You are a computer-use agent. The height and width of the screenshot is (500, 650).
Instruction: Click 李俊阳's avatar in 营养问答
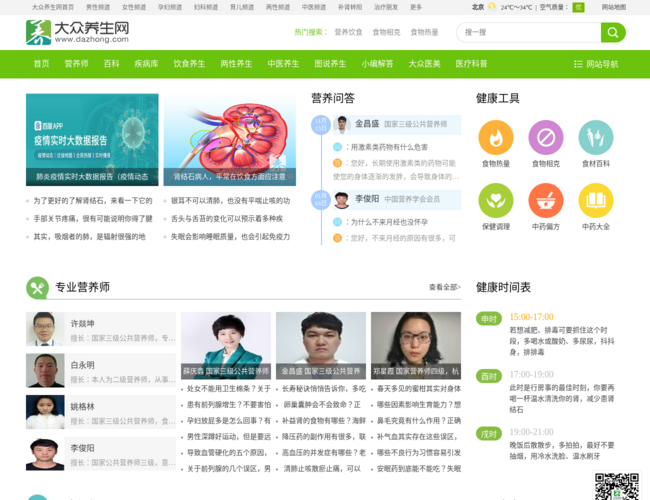click(342, 199)
